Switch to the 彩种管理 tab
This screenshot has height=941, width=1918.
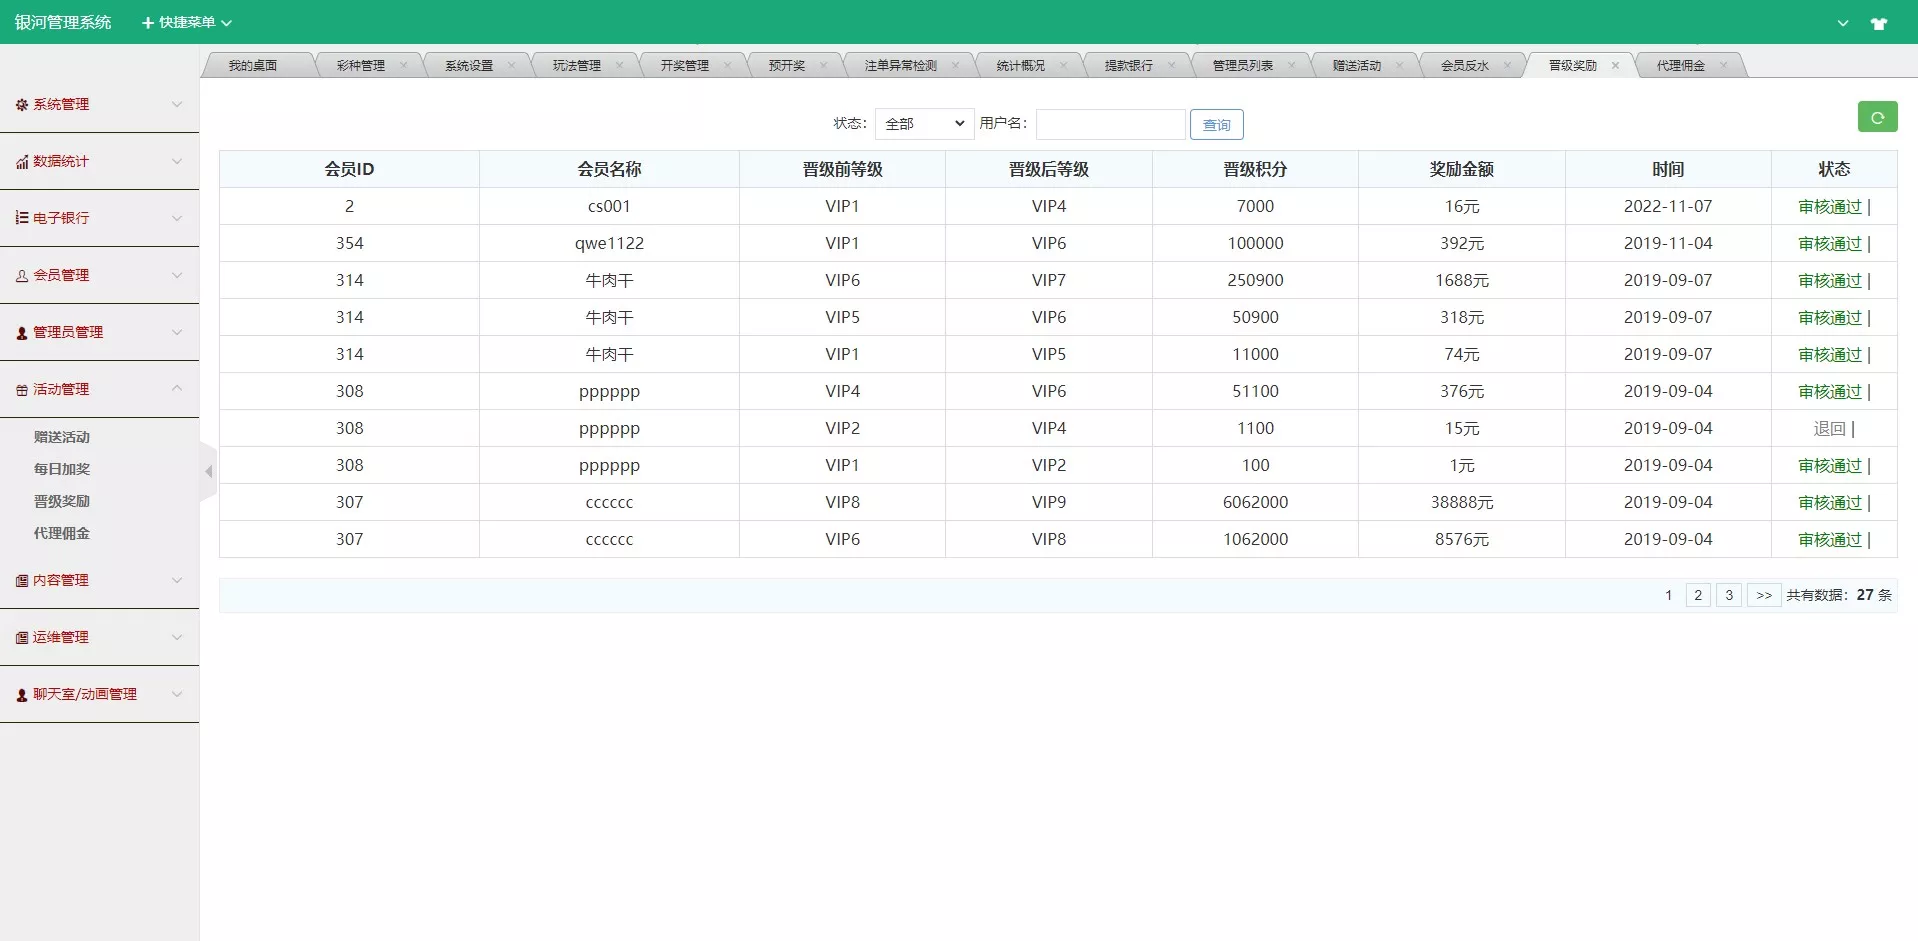click(360, 64)
